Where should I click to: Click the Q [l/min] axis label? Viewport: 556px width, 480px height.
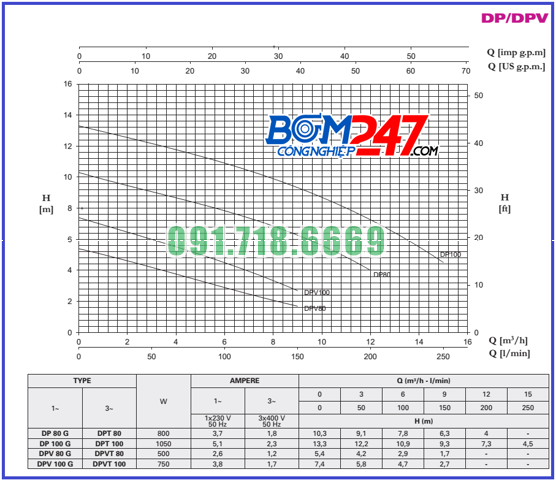tap(510, 353)
